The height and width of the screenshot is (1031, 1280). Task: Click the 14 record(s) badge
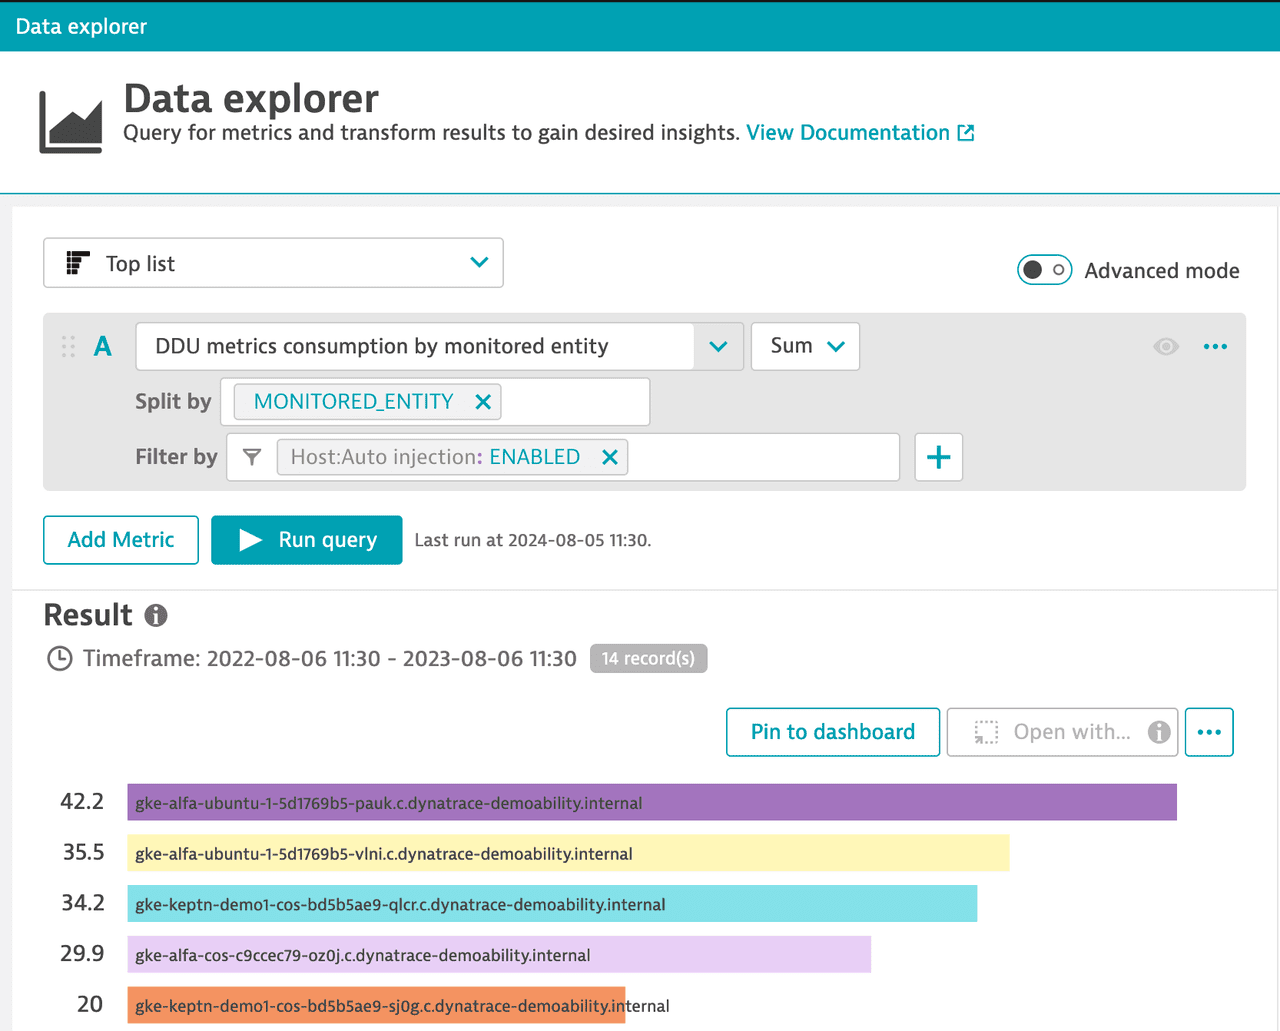tap(648, 658)
